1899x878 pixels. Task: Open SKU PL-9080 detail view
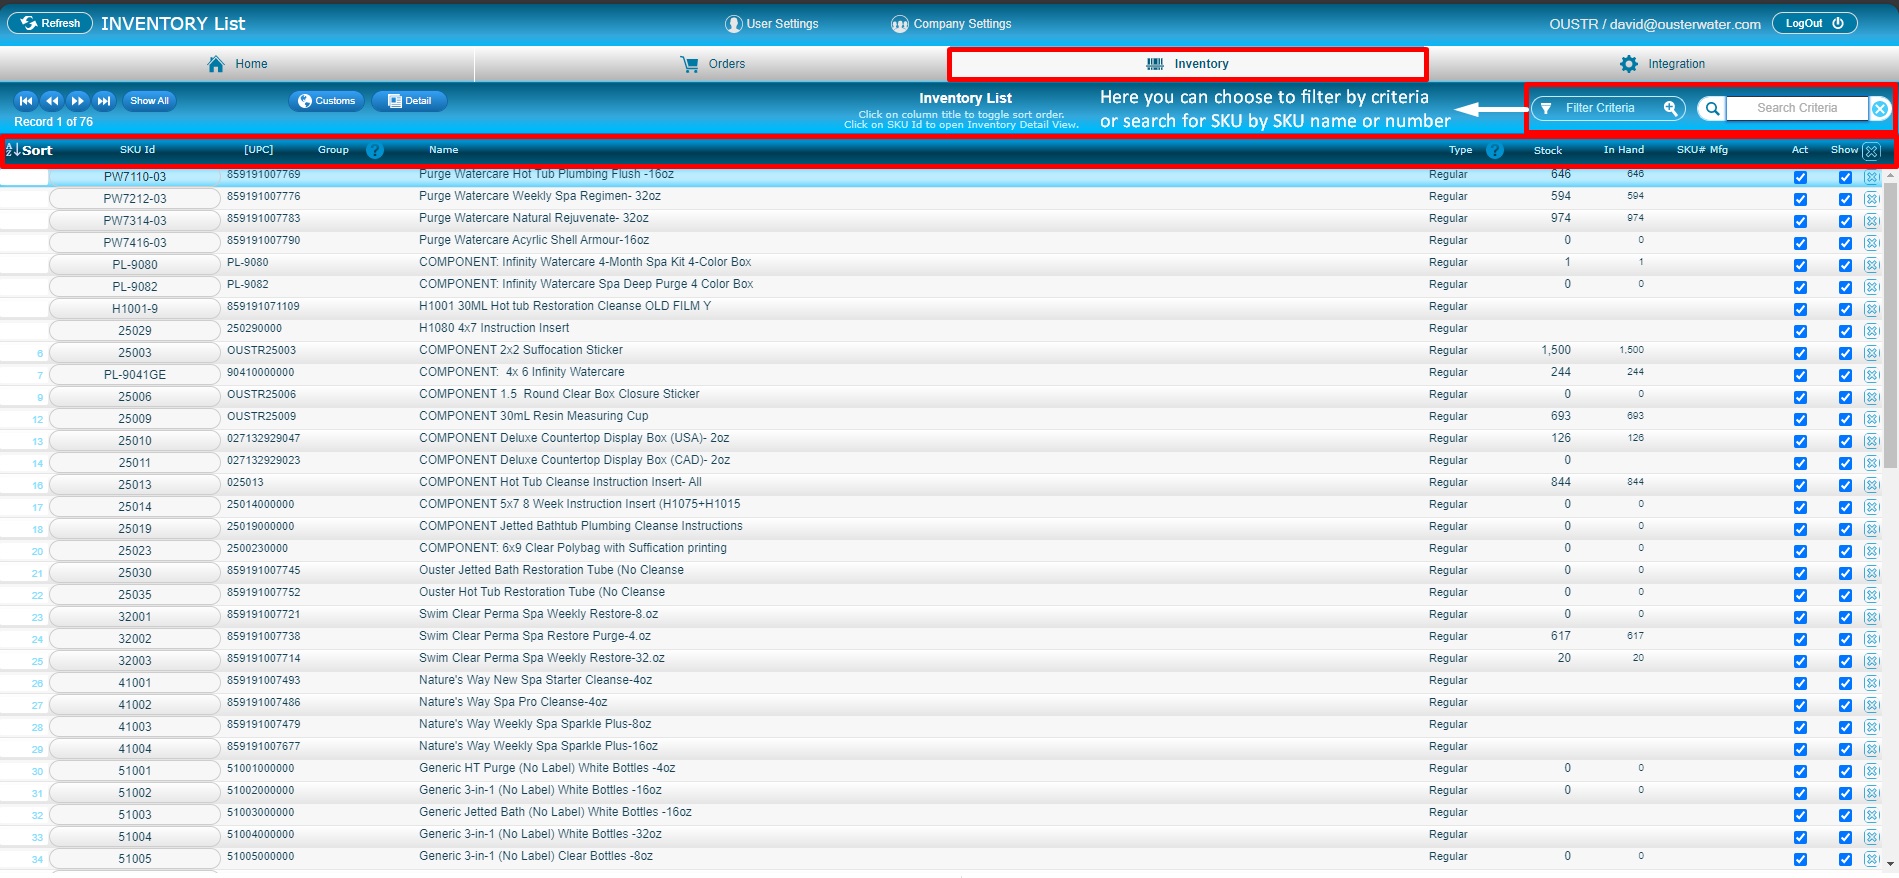point(135,265)
